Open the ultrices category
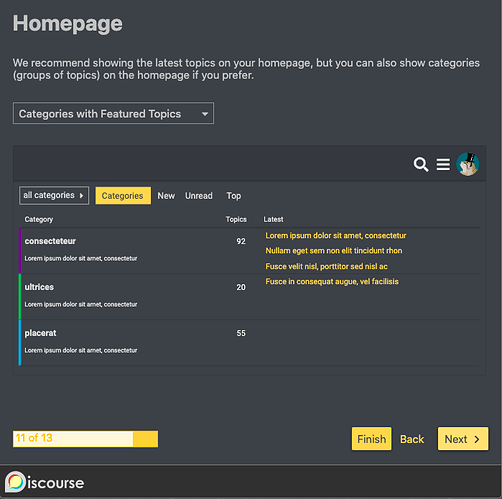The image size is (502, 499). [x=39, y=287]
